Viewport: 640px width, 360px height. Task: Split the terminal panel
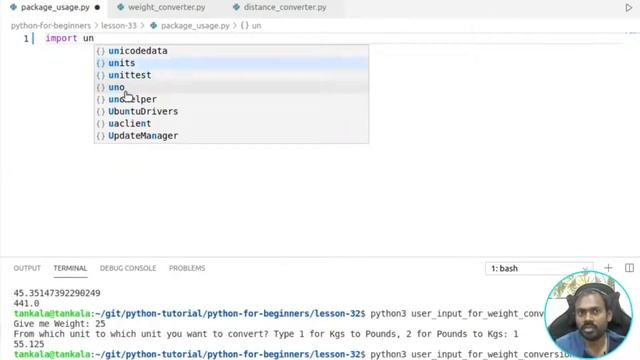[x=629, y=268]
